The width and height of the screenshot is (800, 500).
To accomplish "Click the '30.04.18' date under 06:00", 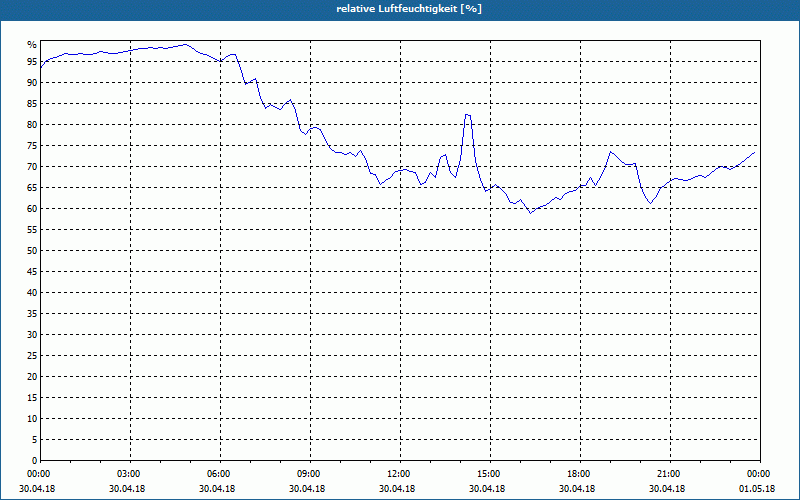I will point(217,489).
